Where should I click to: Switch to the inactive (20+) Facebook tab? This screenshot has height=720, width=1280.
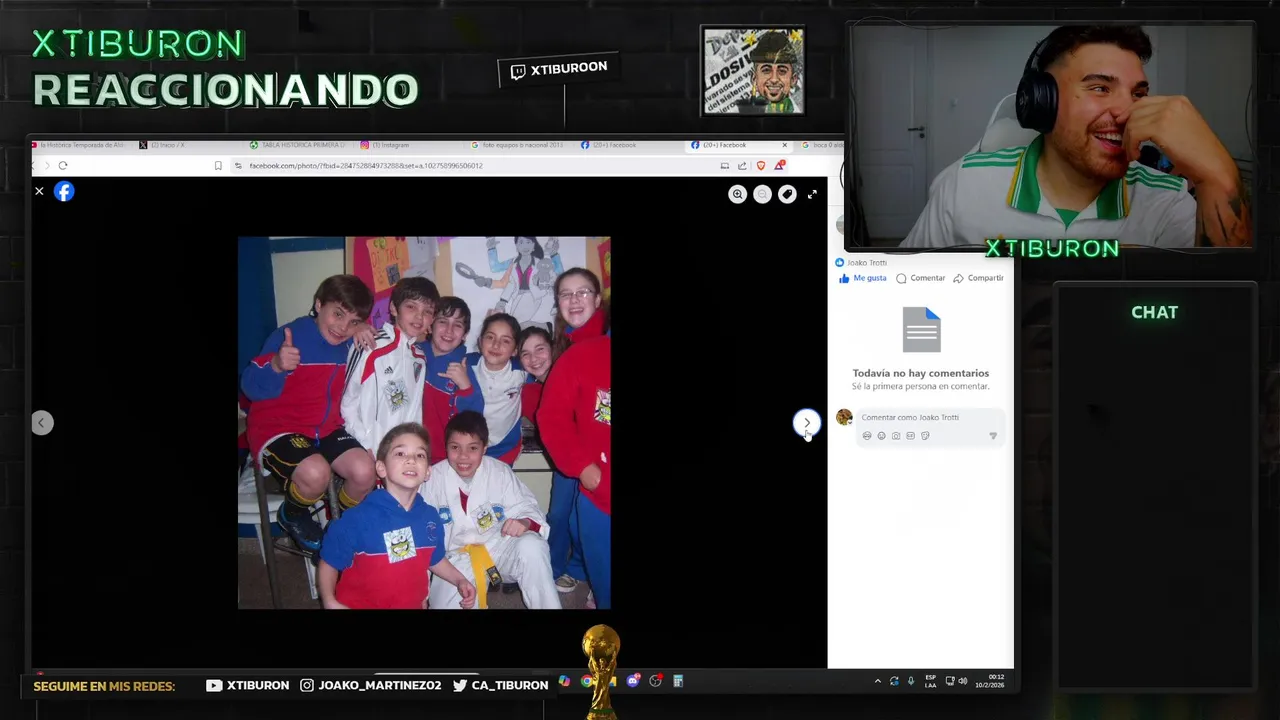[x=629, y=145]
